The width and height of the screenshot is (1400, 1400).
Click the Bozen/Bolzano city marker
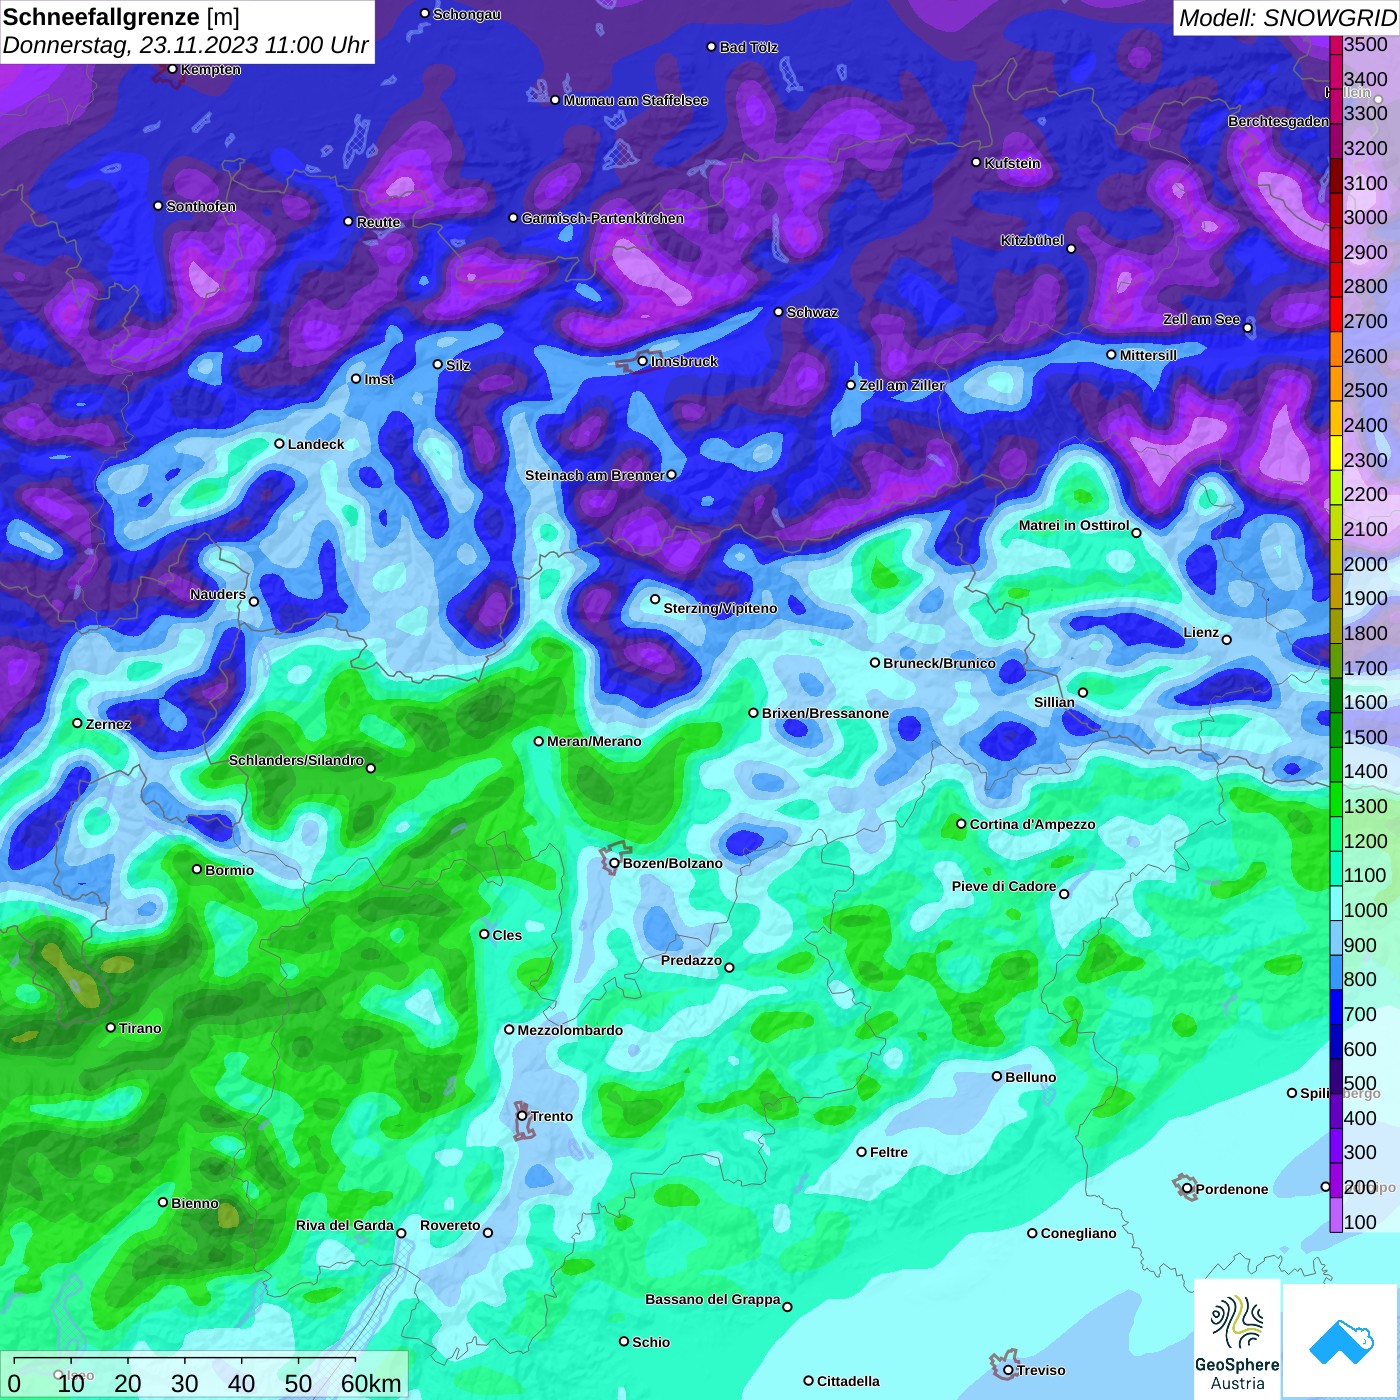(x=614, y=863)
